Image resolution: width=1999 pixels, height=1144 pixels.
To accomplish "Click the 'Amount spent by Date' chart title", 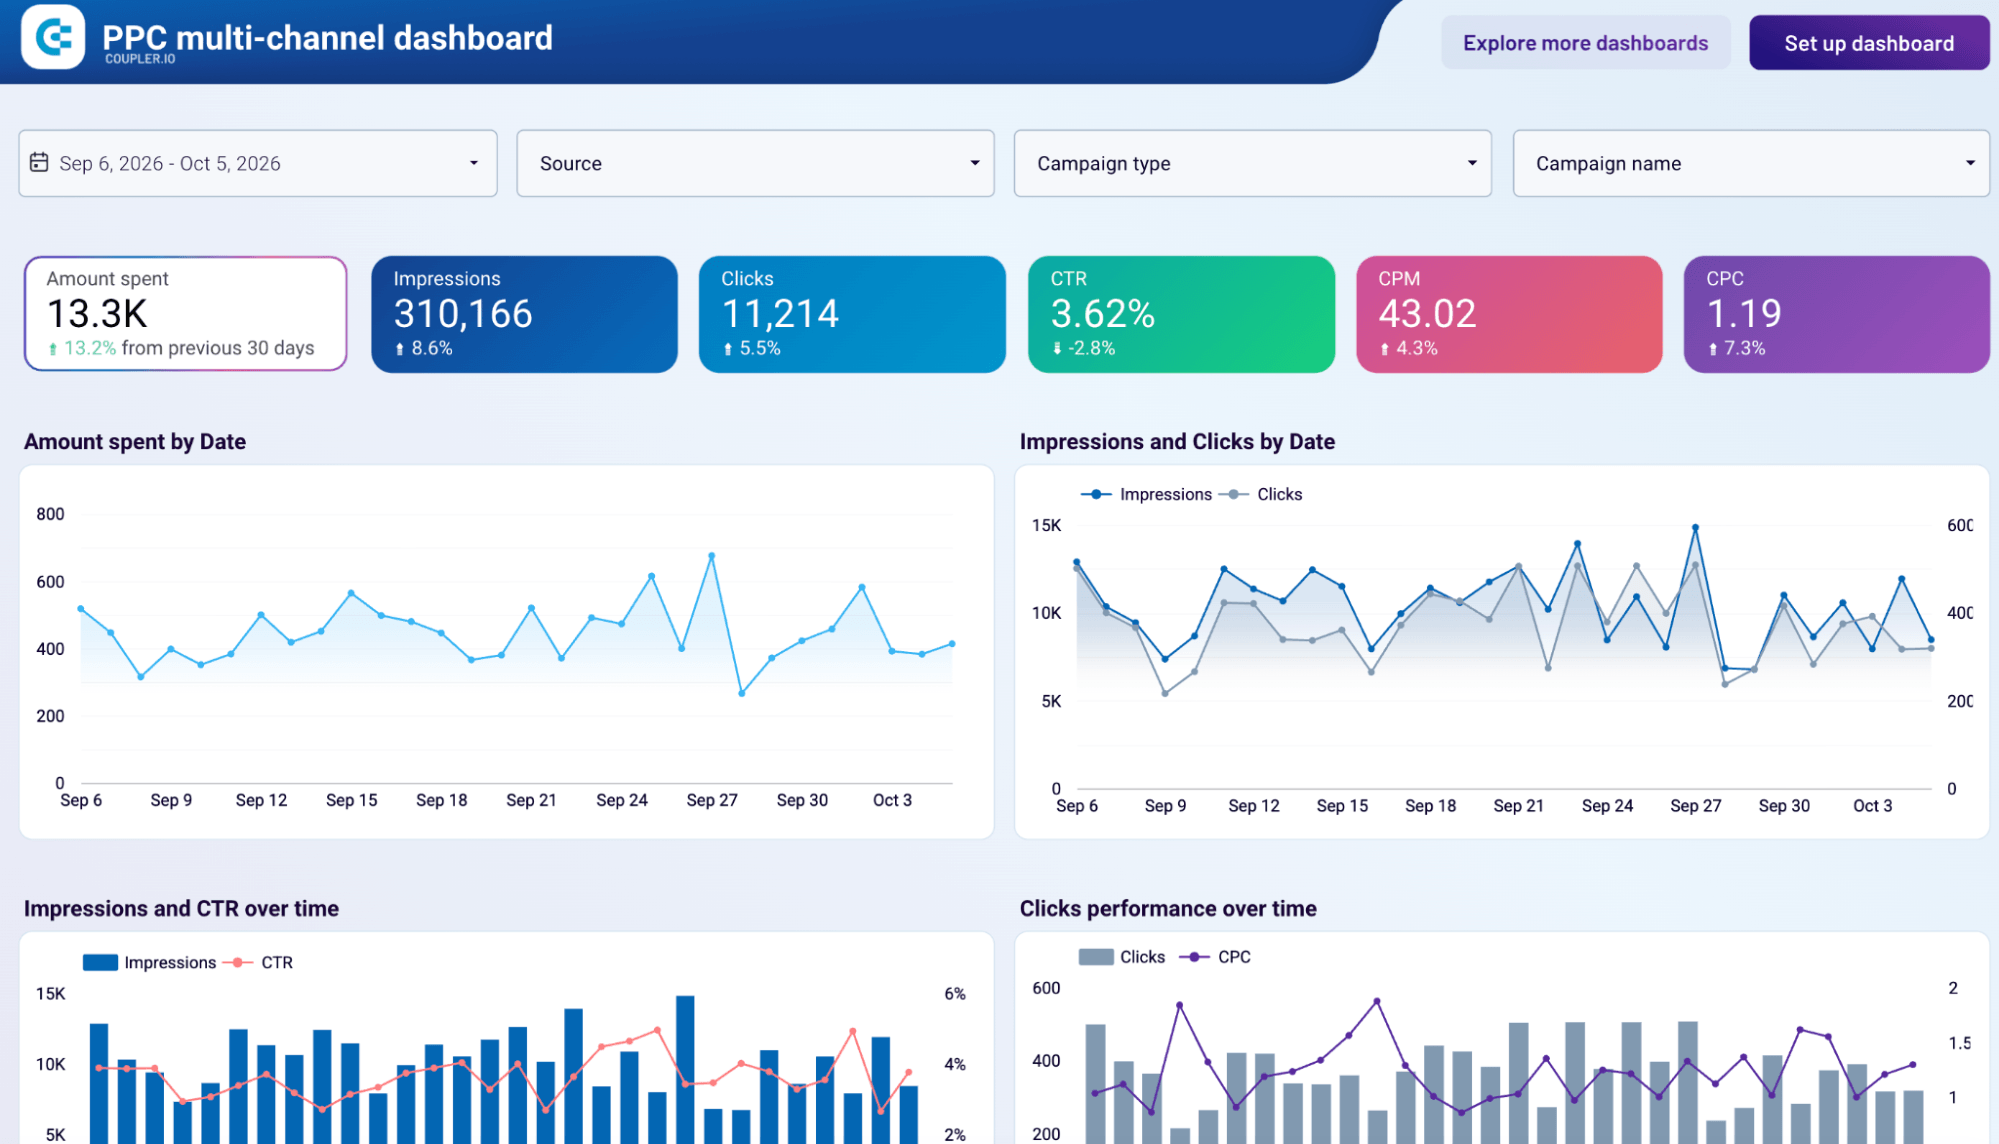I will 135,441.
